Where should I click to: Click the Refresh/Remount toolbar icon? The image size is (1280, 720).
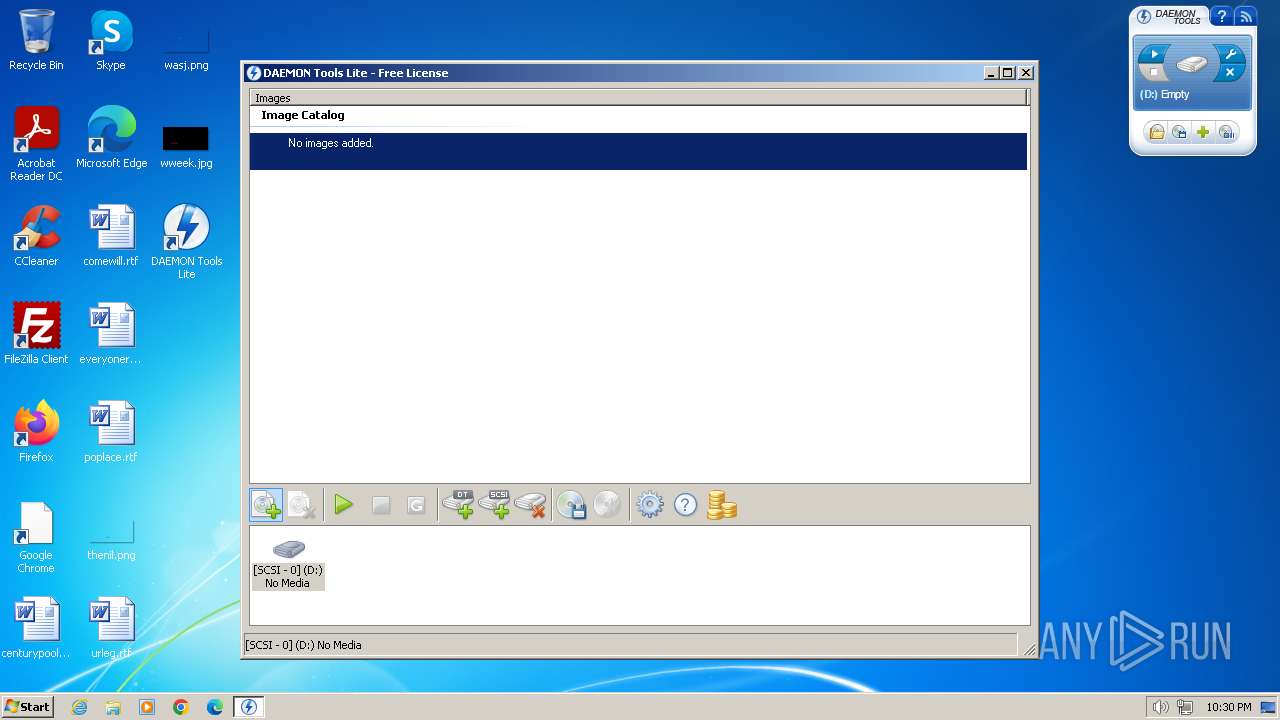tap(416, 506)
